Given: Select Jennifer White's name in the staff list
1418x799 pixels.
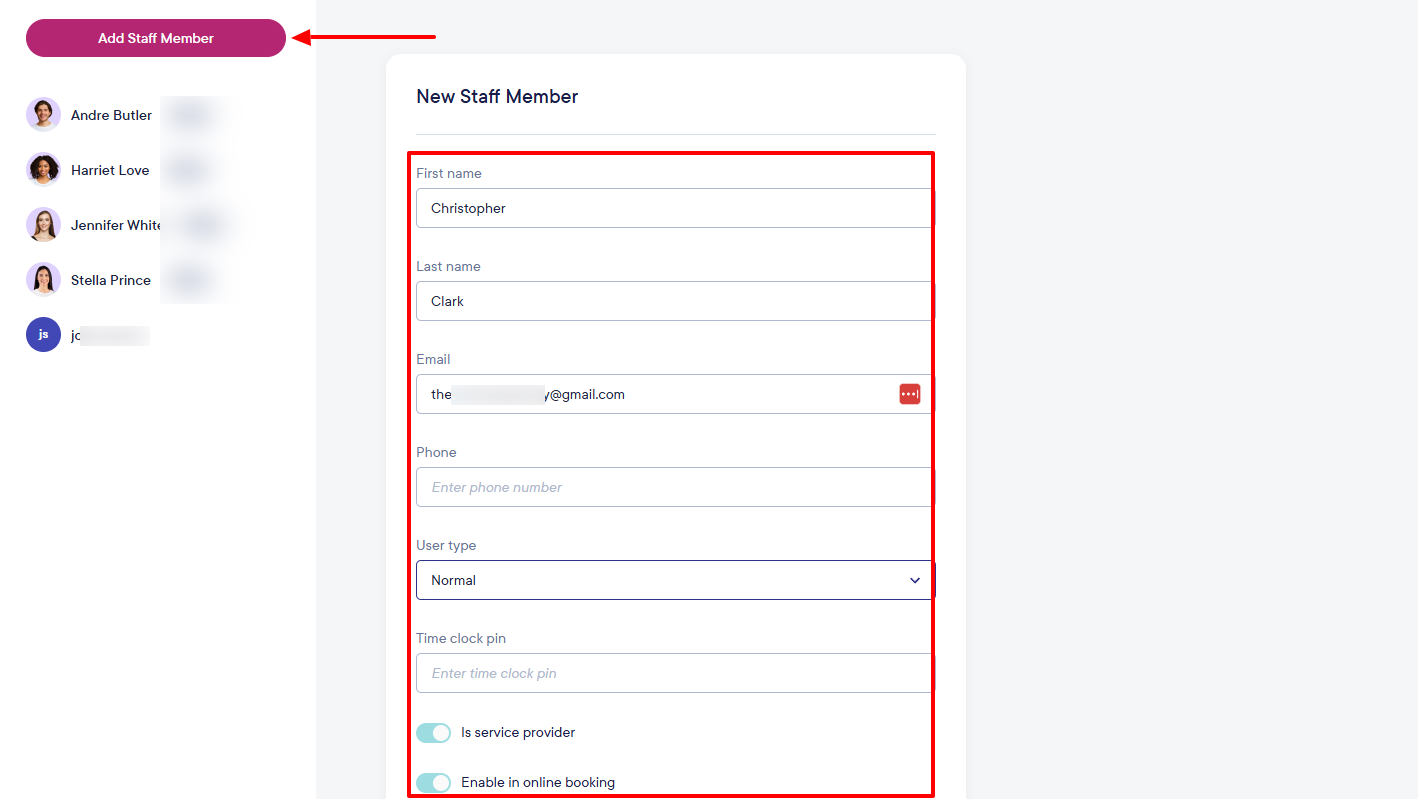Looking at the screenshot, I should point(115,225).
